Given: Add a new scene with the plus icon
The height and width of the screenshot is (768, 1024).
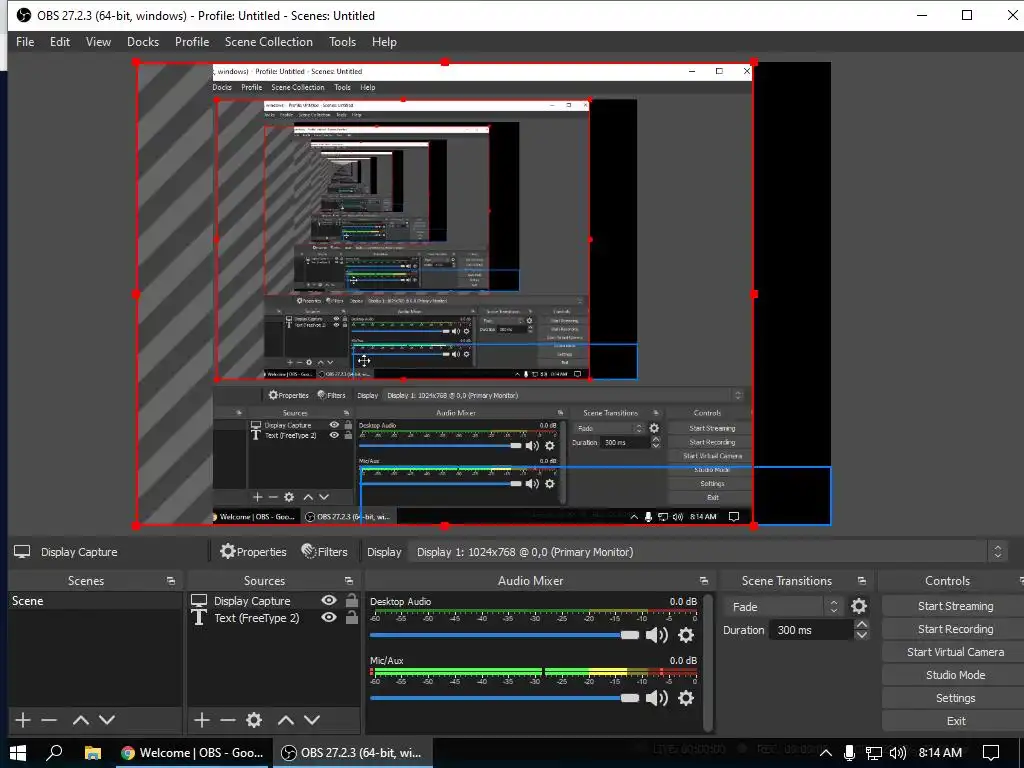Looking at the screenshot, I should tap(23, 720).
